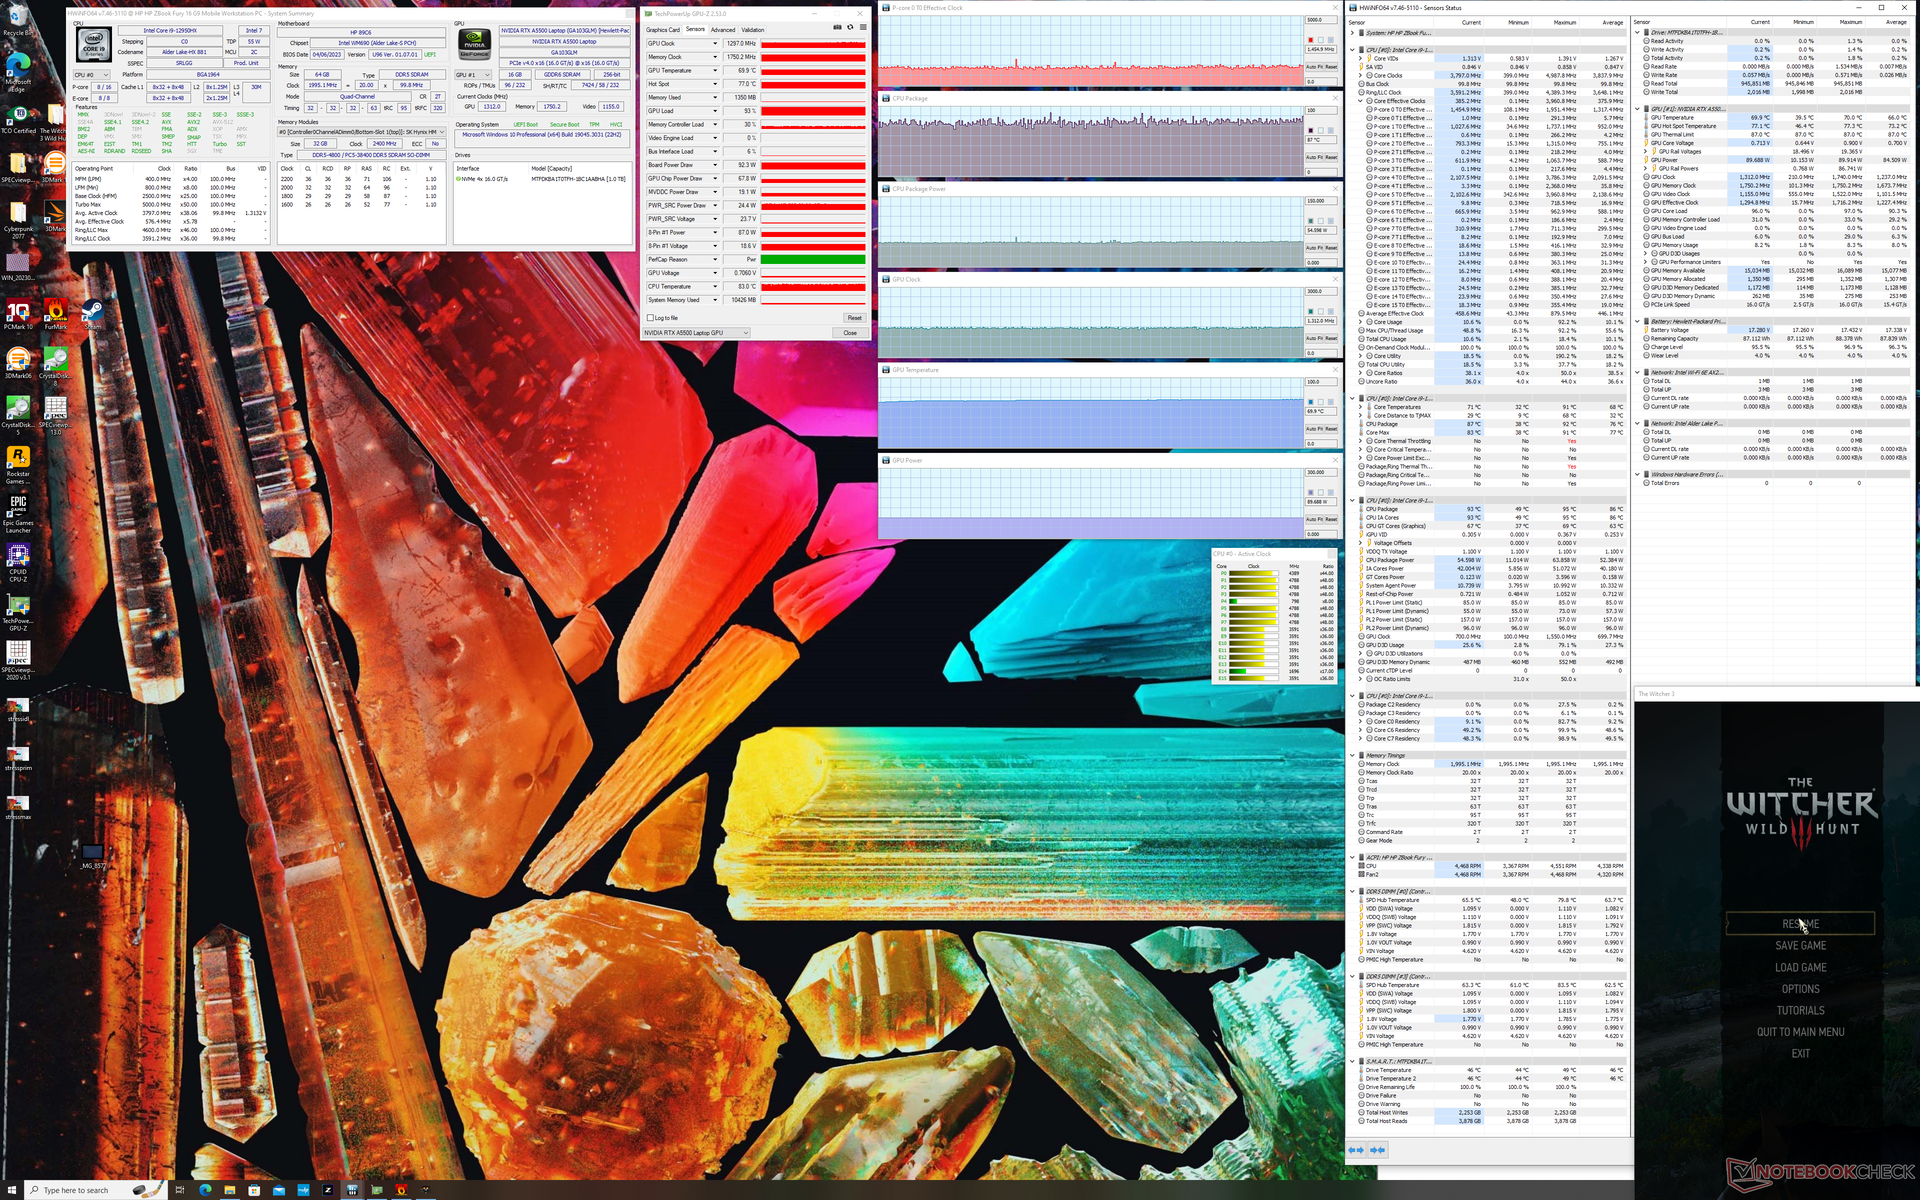
Task: Open the GPU Clock sensor dropdown
Action: click(x=715, y=44)
